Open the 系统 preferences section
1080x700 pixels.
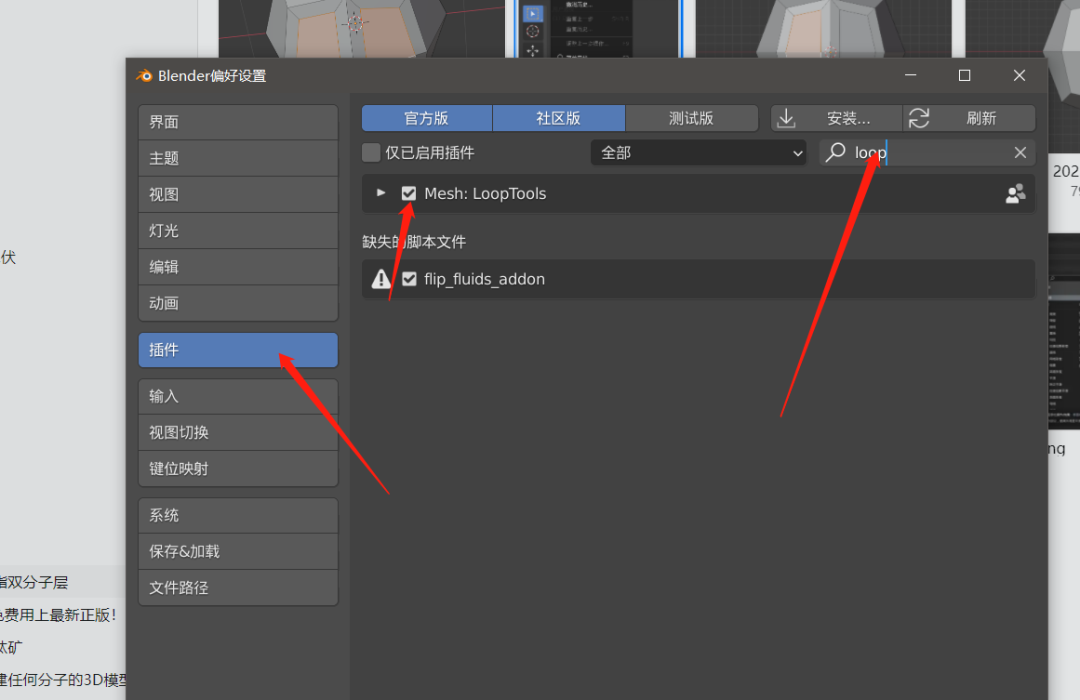(x=238, y=515)
